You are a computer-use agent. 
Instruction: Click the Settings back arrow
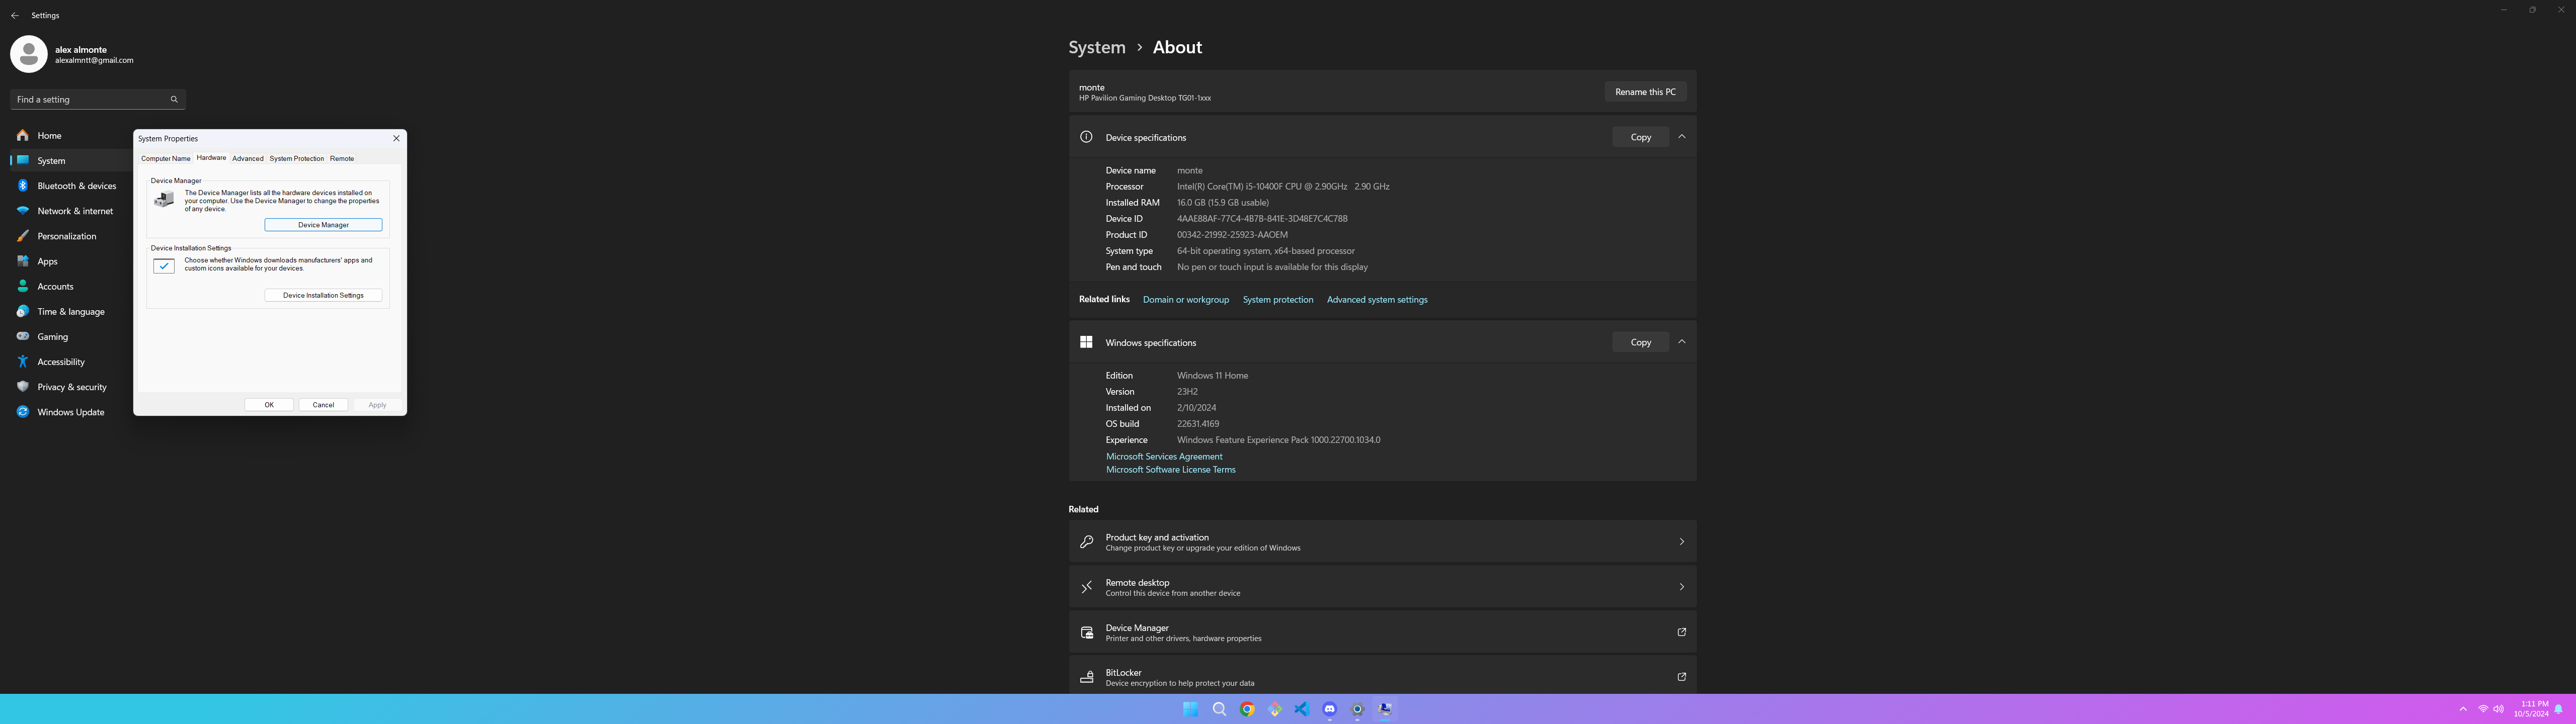pyautogui.click(x=14, y=16)
